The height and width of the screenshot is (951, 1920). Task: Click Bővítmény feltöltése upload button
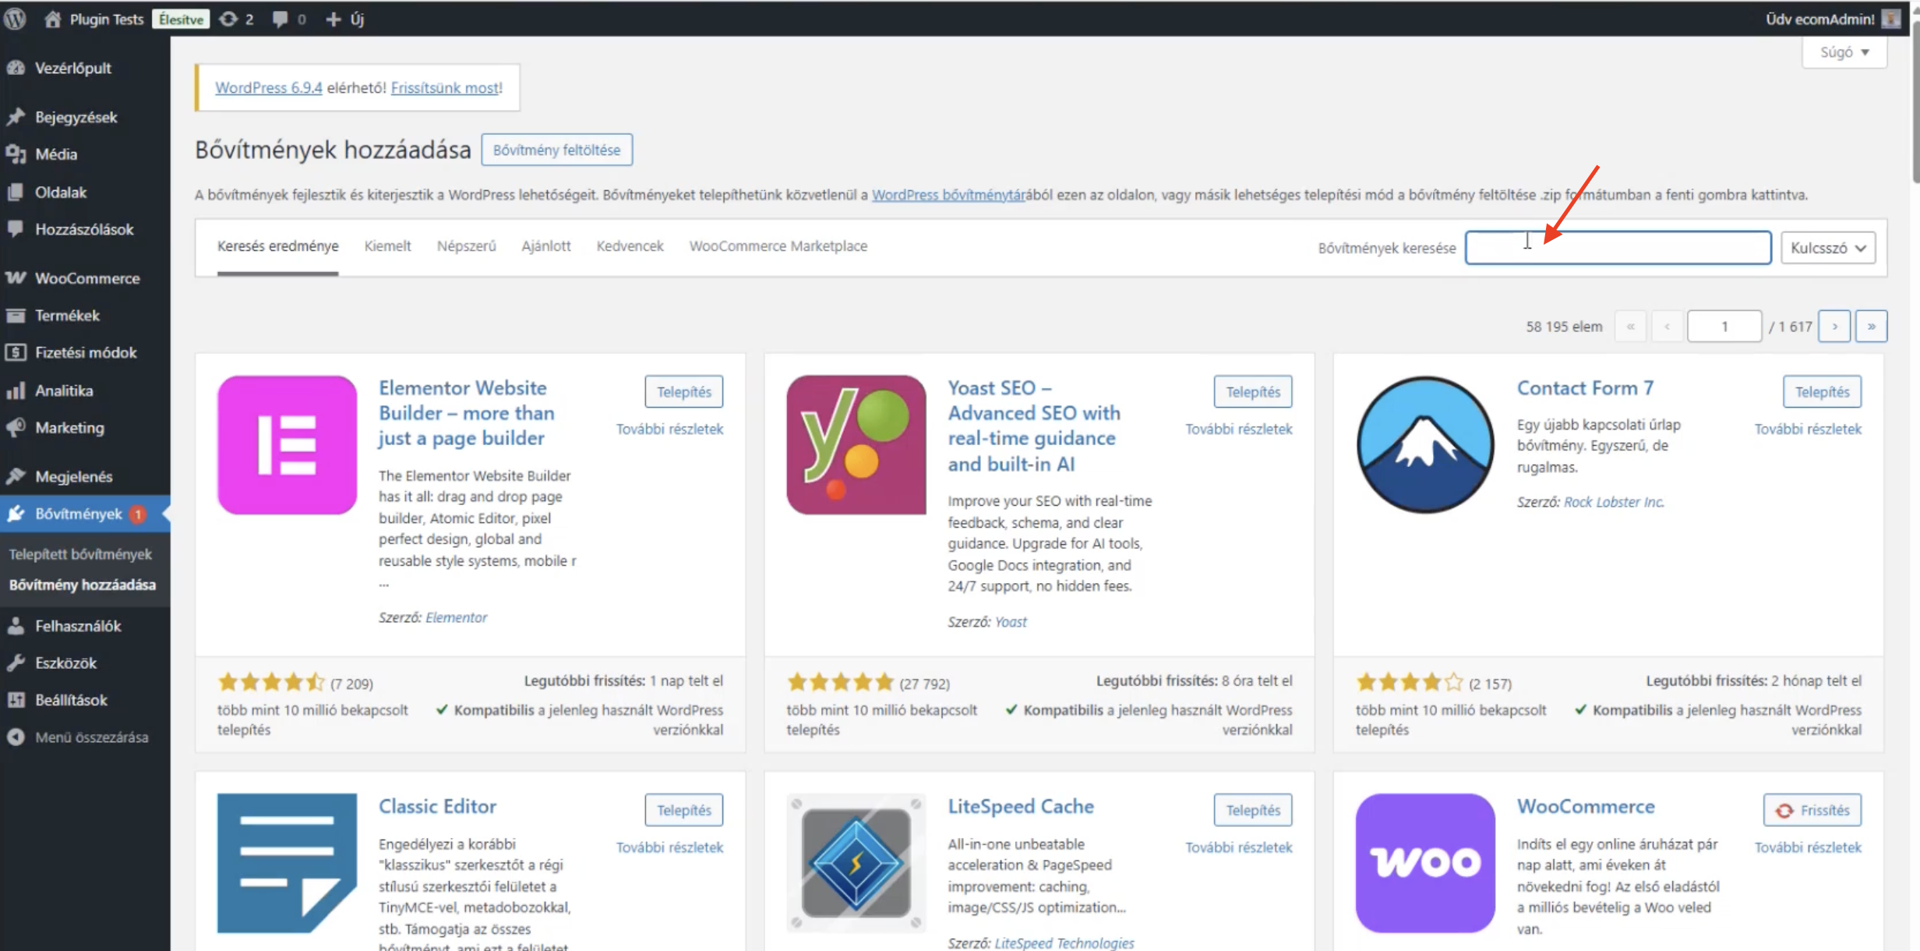click(557, 150)
